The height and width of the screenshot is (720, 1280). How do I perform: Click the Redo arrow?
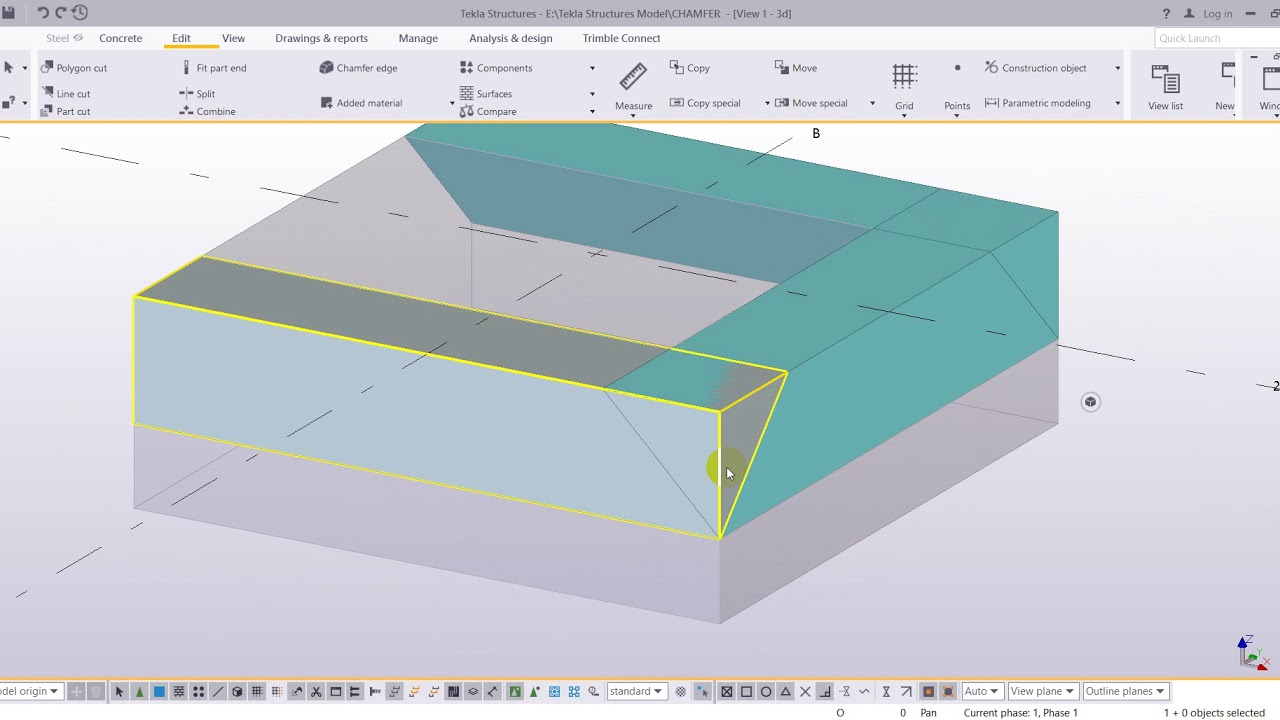61,13
